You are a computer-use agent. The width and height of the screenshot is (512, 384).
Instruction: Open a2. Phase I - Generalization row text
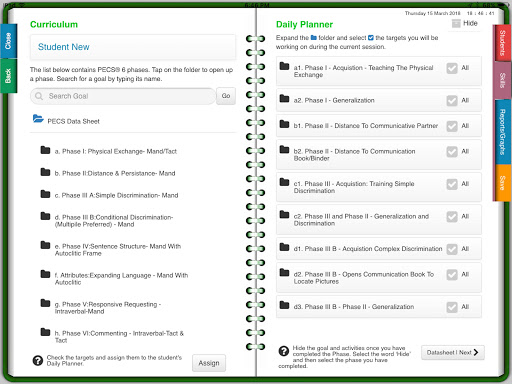[x=334, y=100]
